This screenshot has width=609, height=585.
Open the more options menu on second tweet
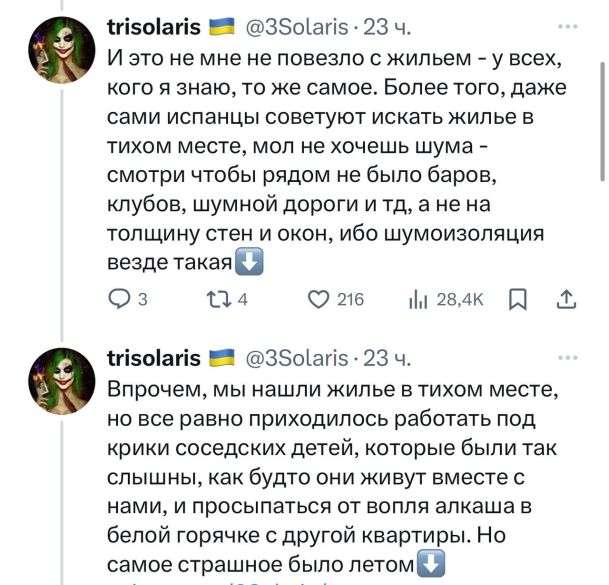[x=568, y=357]
